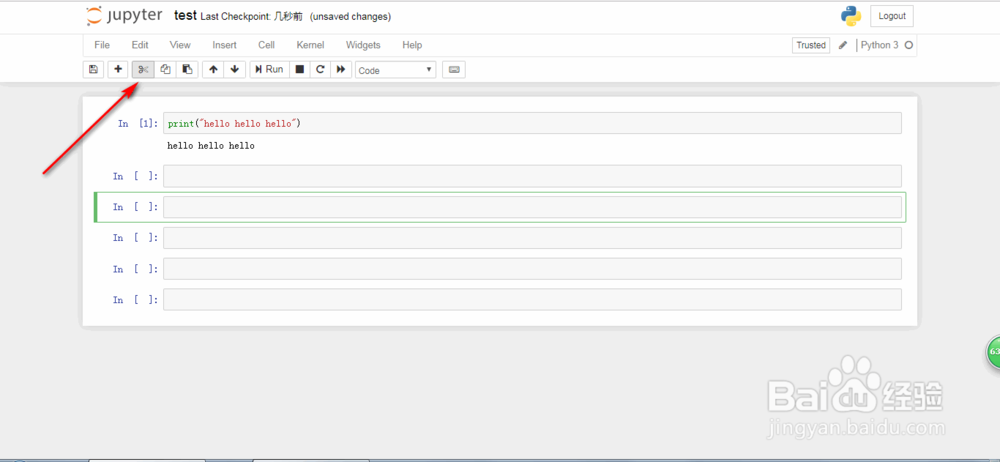Restart kernel and rerun all fast-forward icon
1000x462 pixels.
tap(341, 70)
